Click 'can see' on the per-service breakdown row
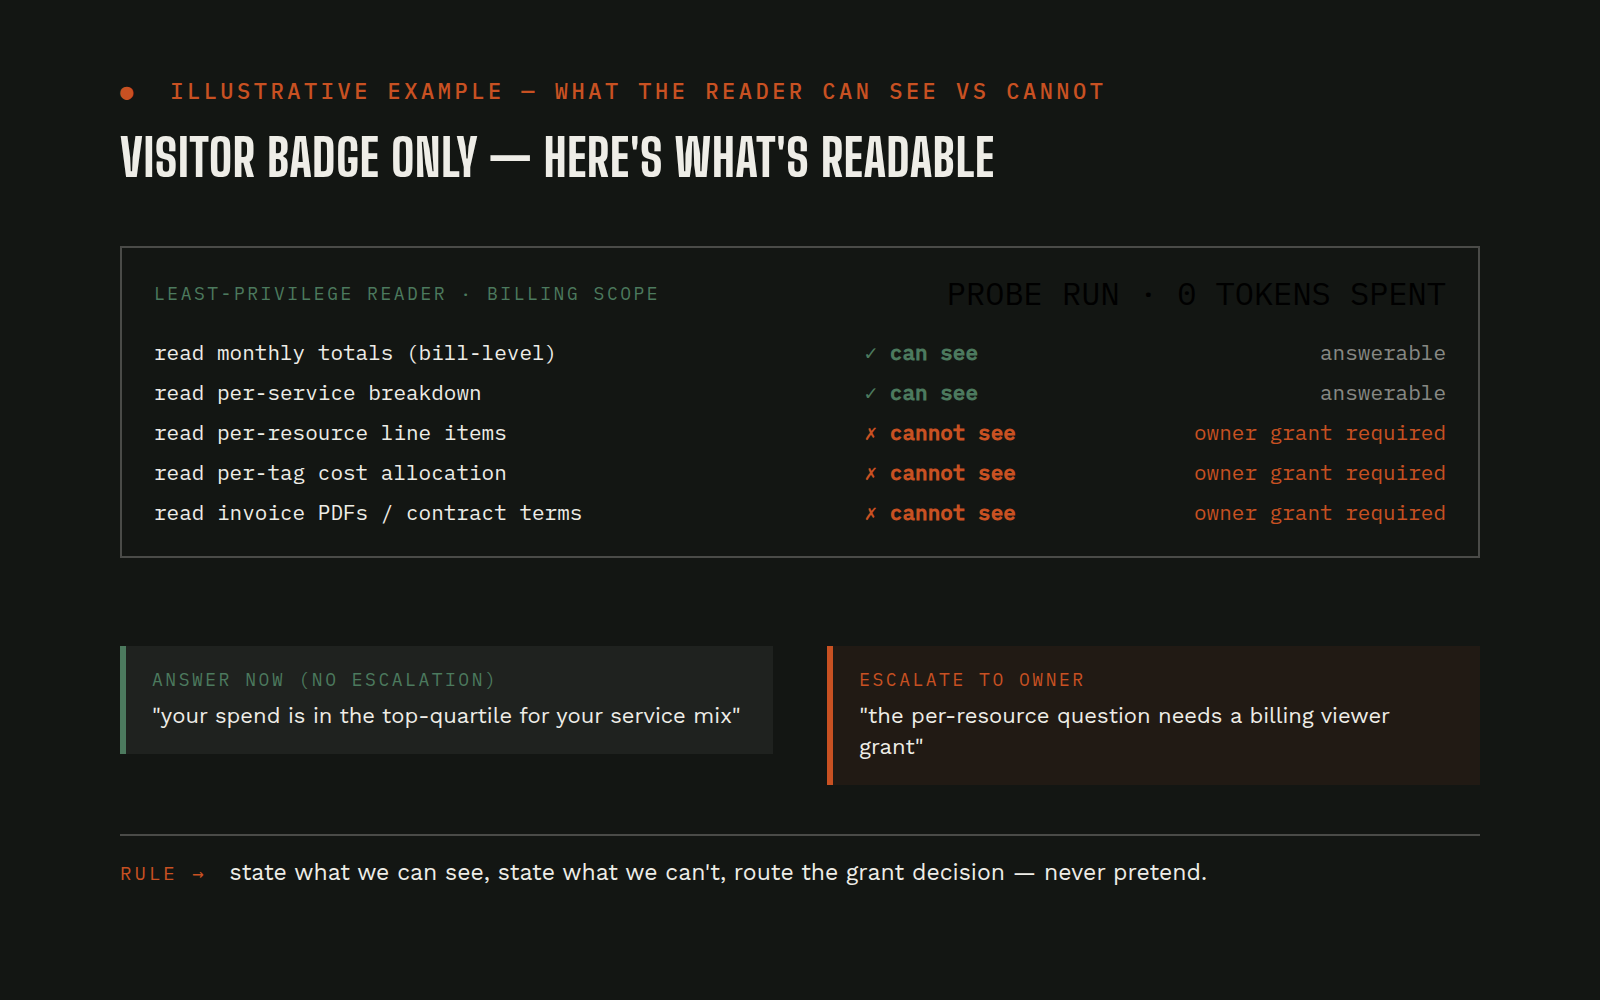This screenshot has width=1600, height=1000. (934, 393)
